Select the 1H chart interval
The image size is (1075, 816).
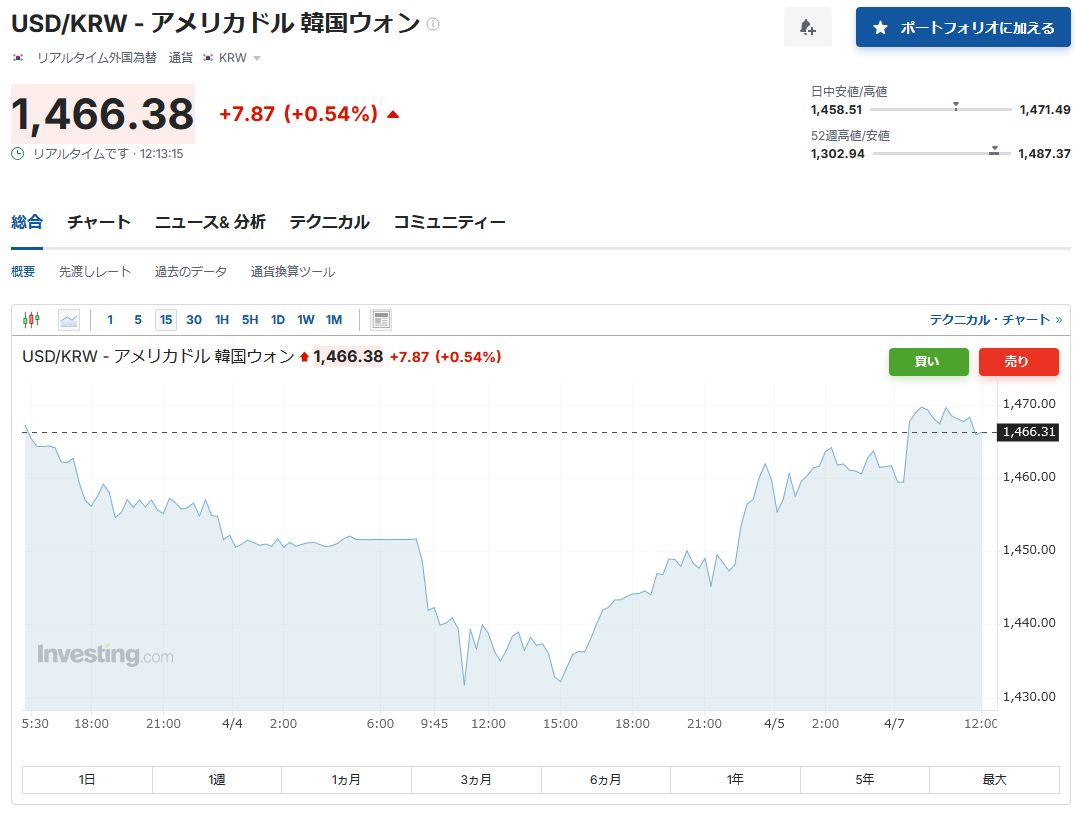pyautogui.click(x=222, y=320)
